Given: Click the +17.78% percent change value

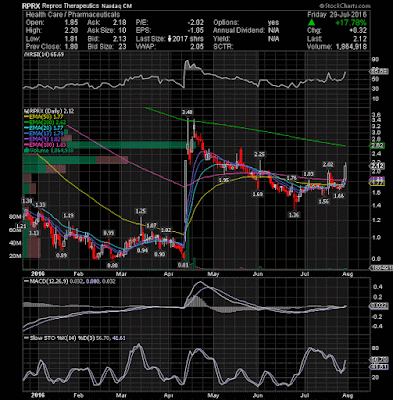Looking at the screenshot, I should point(351,23).
